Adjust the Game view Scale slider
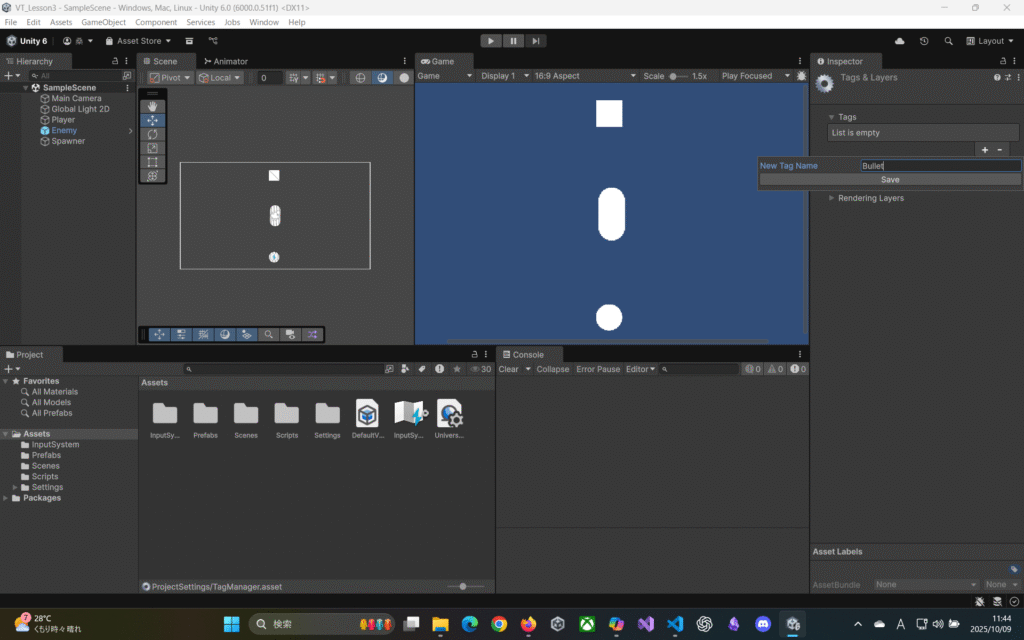This screenshot has width=1024, height=640. click(x=677, y=76)
